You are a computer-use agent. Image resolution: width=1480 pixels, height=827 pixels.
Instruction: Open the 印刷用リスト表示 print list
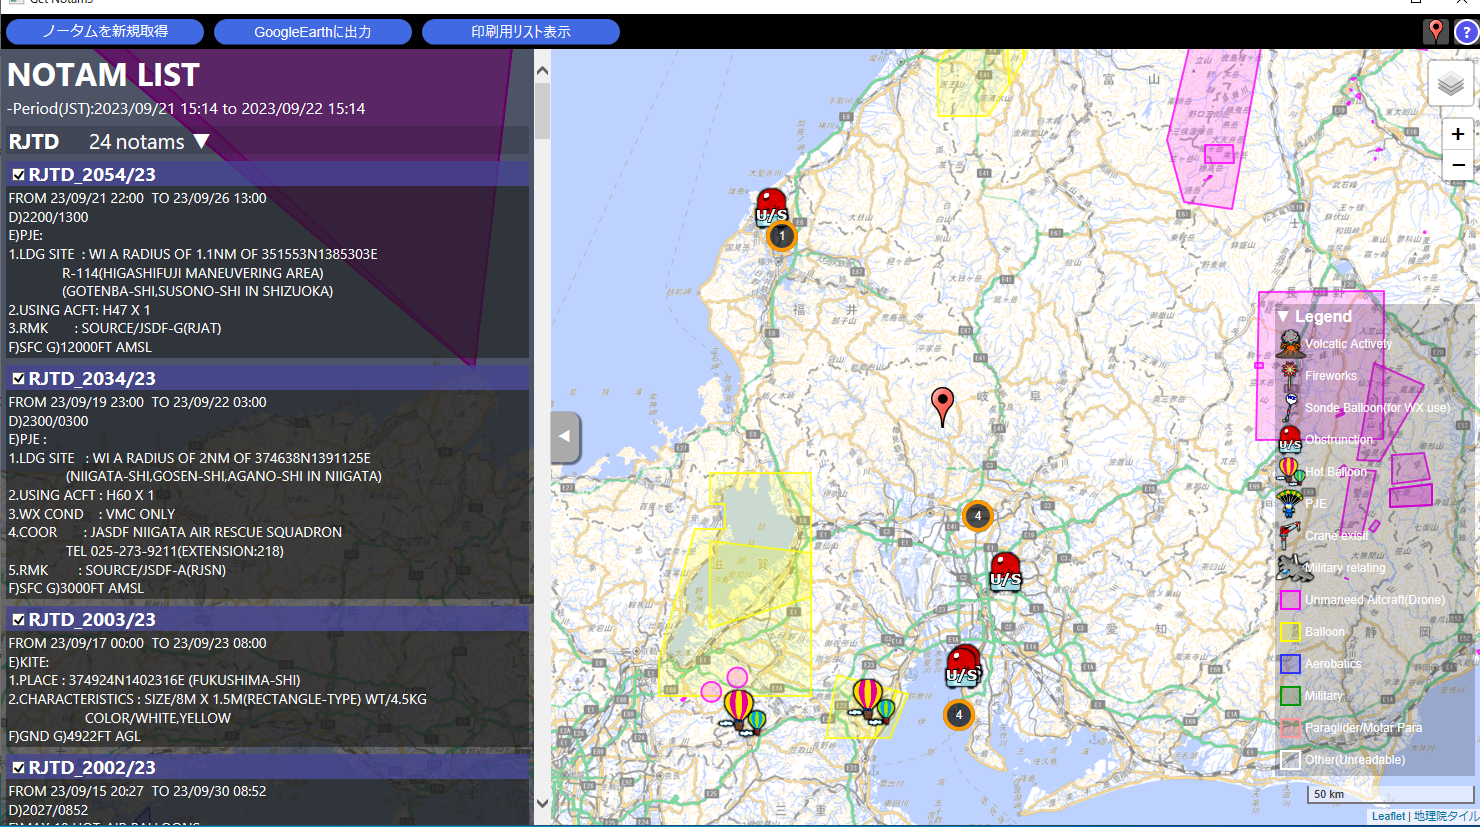pos(520,32)
